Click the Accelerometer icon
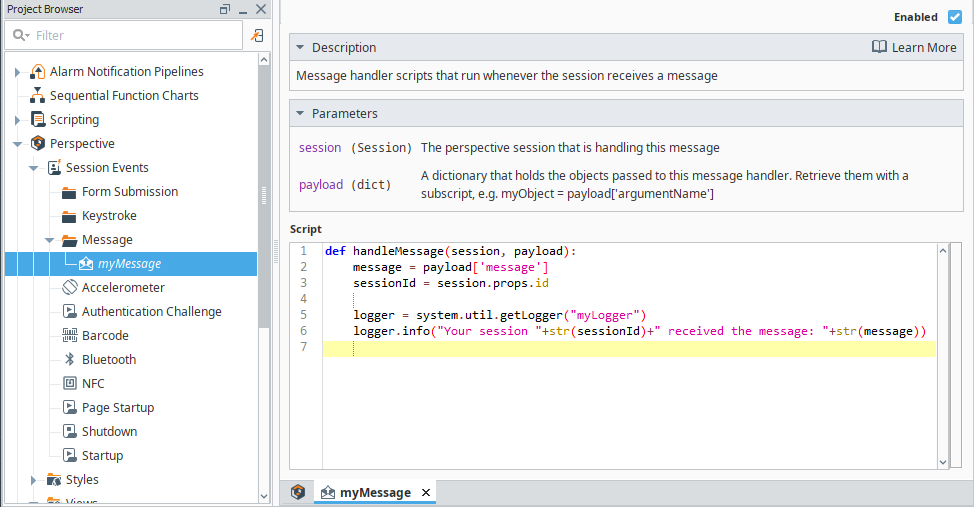Viewport: 974px width, 507px height. tap(70, 288)
